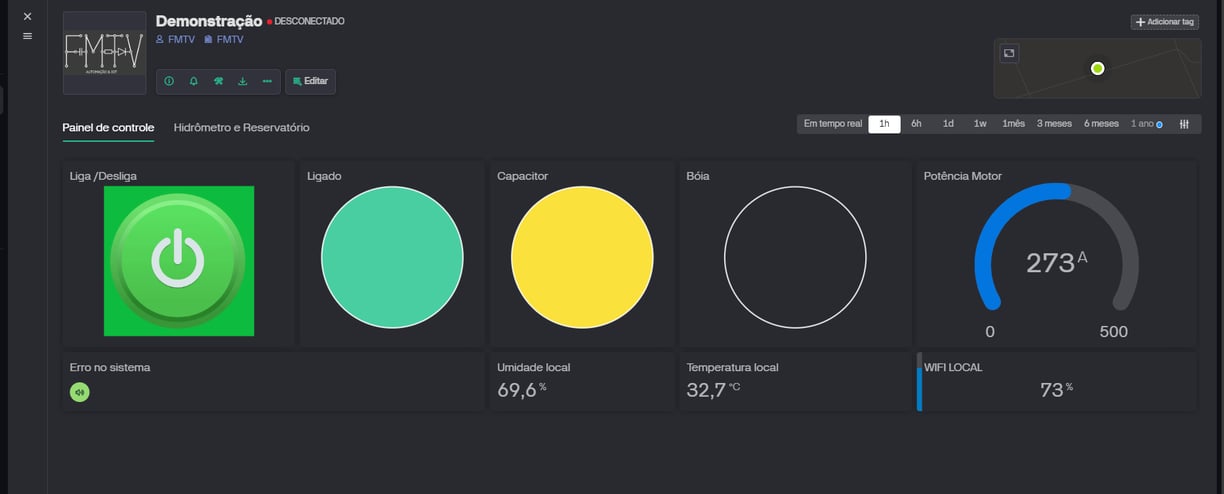
Task: Click the download data icon
Action: click(242, 81)
